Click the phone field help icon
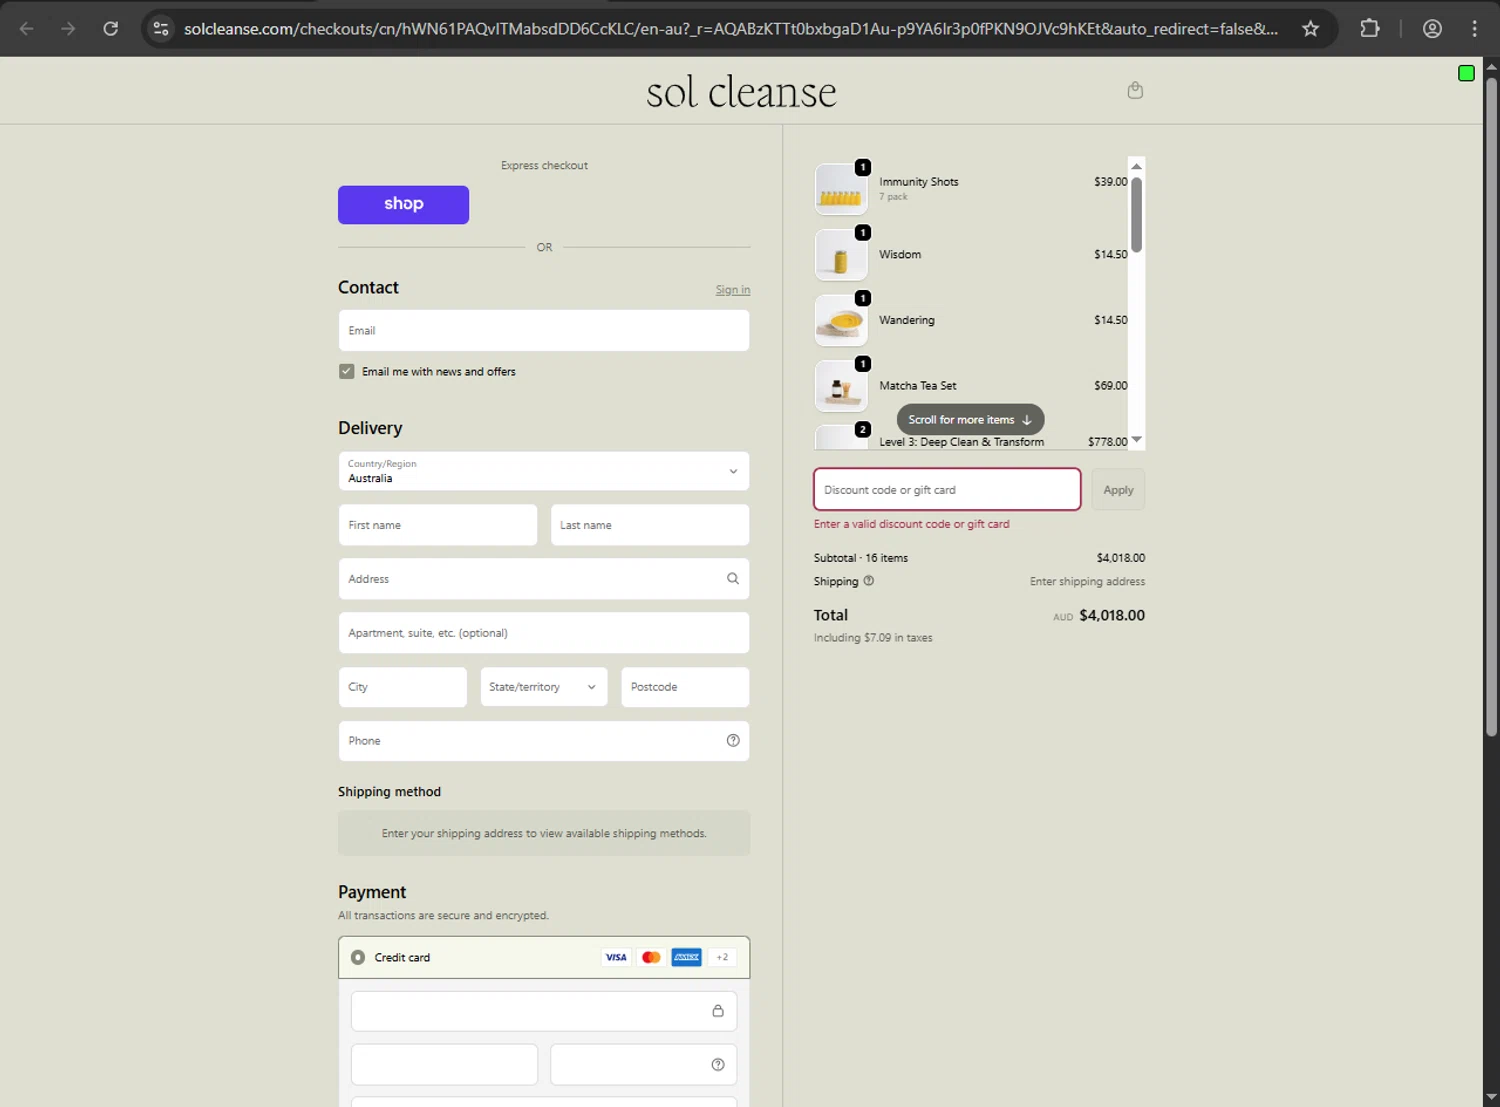1500x1107 pixels. pos(733,741)
